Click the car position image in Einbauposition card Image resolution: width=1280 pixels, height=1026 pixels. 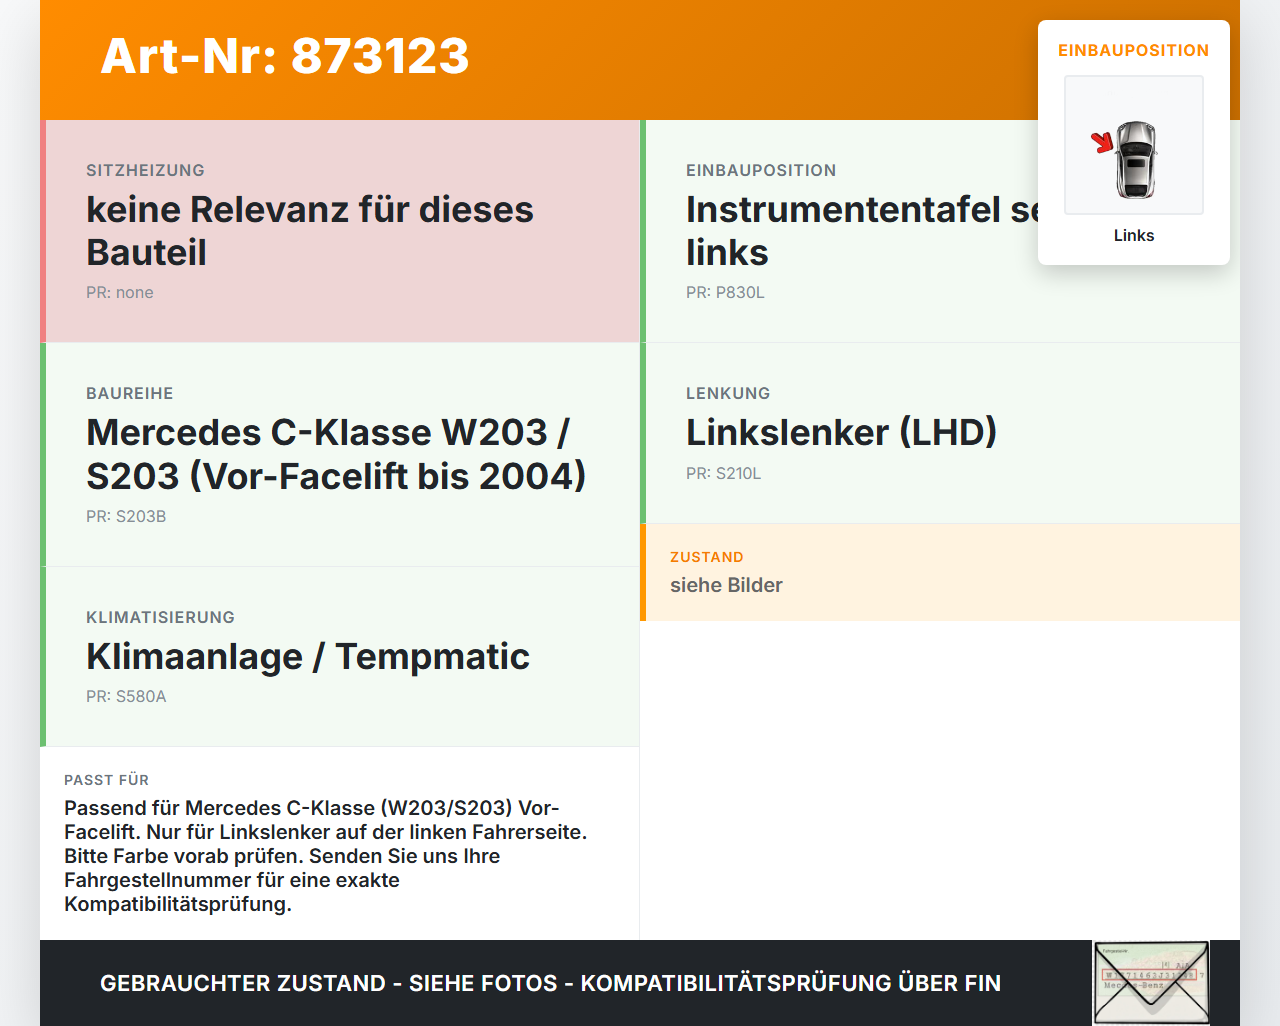click(x=1134, y=145)
